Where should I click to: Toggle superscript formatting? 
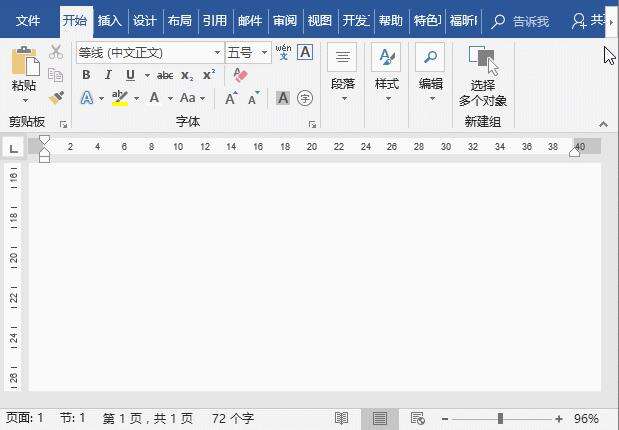point(209,75)
